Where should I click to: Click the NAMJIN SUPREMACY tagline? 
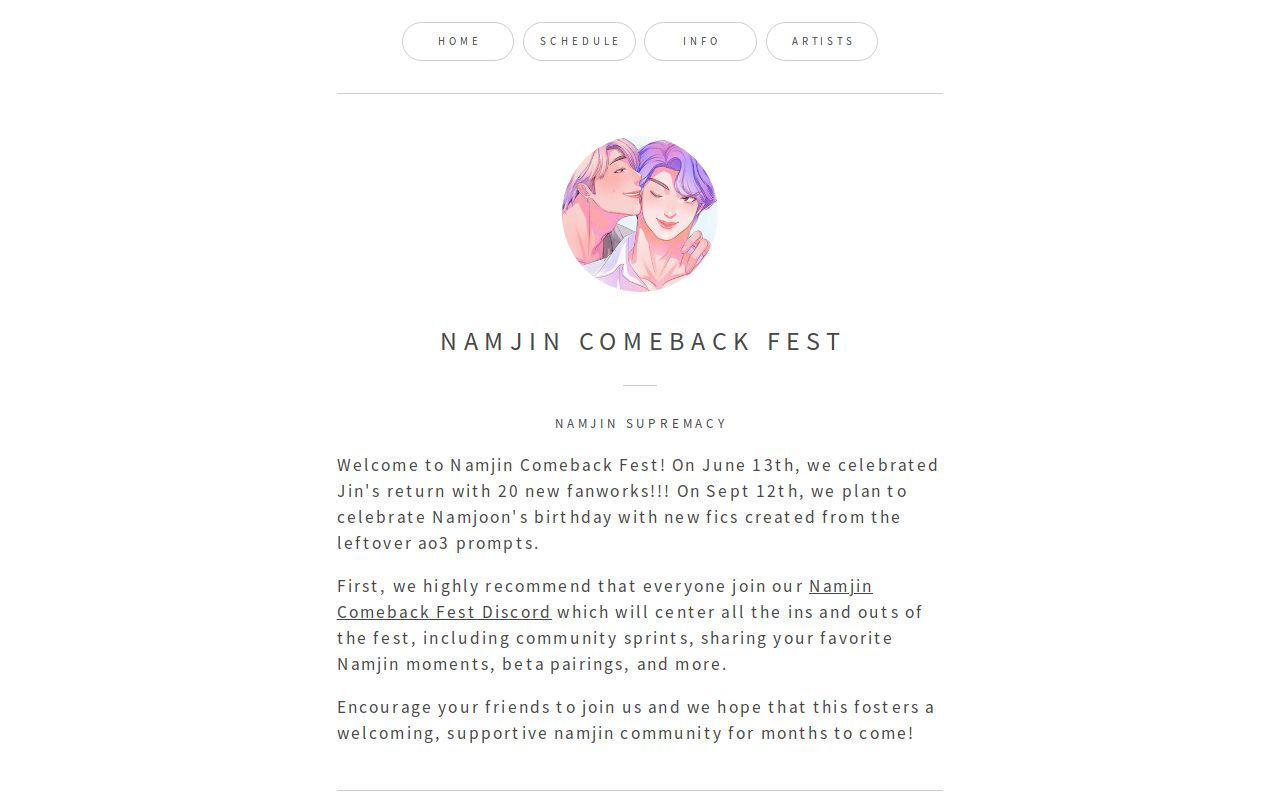coord(640,423)
